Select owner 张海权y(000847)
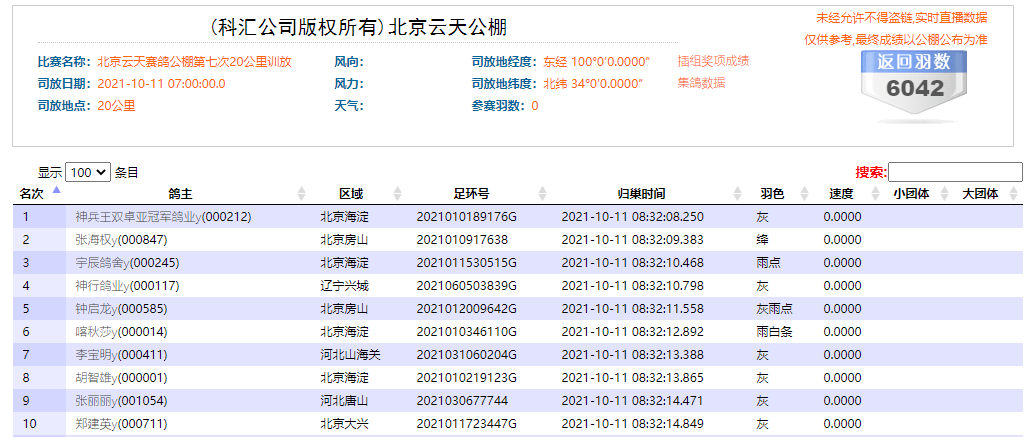The image size is (1027, 437). 121,240
